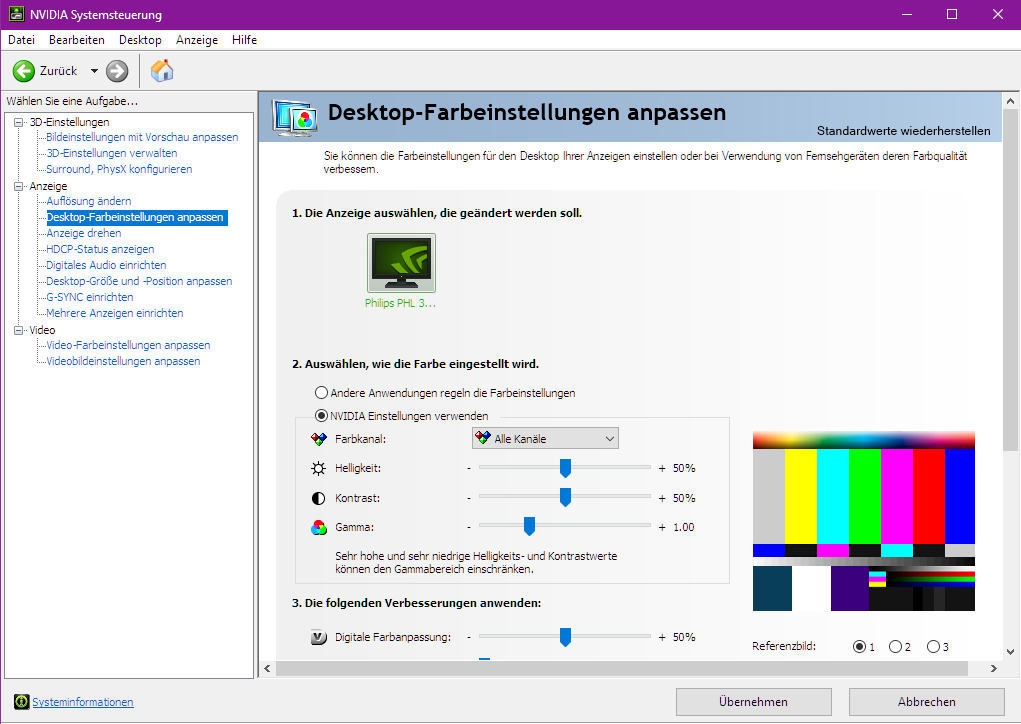Image resolution: width=1021 pixels, height=724 pixels.
Task: Open the Desktop menu
Action: tap(140, 40)
